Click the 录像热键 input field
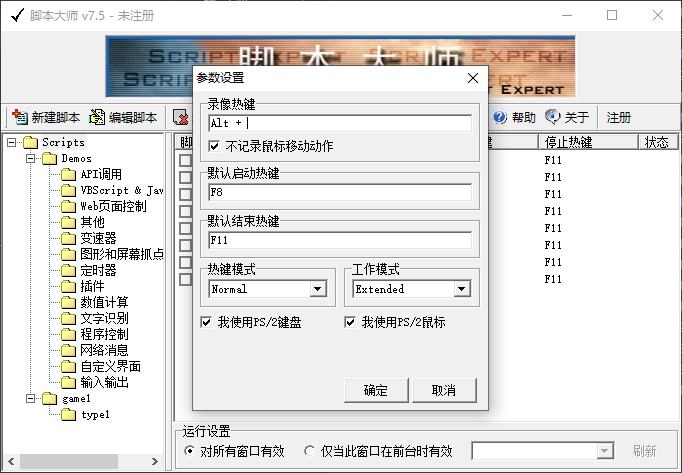Image resolution: width=682 pixels, height=473 pixels. click(340, 123)
